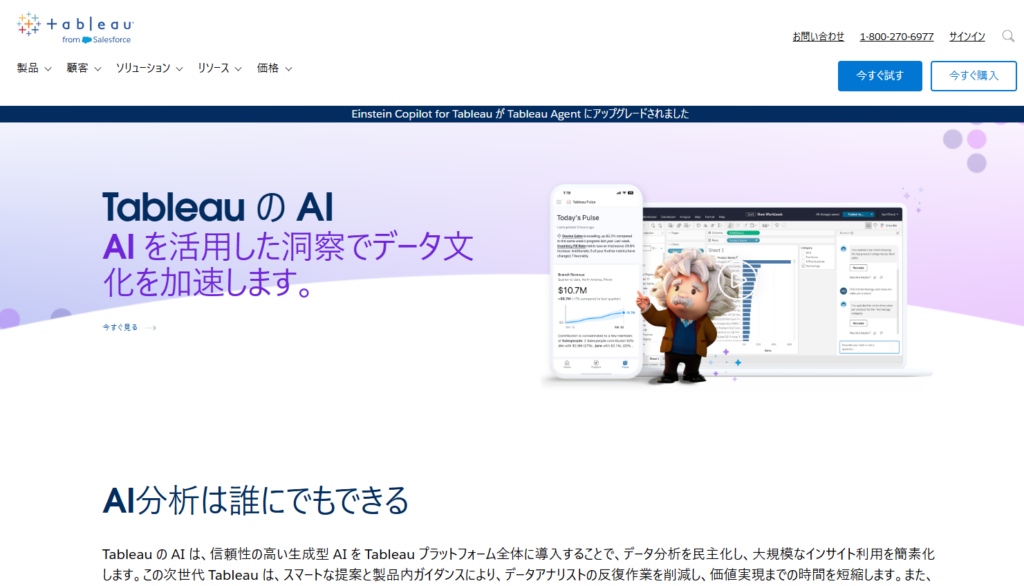Open the 価格 menu
Image resolution: width=1024 pixels, height=586 pixels.
(x=274, y=68)
